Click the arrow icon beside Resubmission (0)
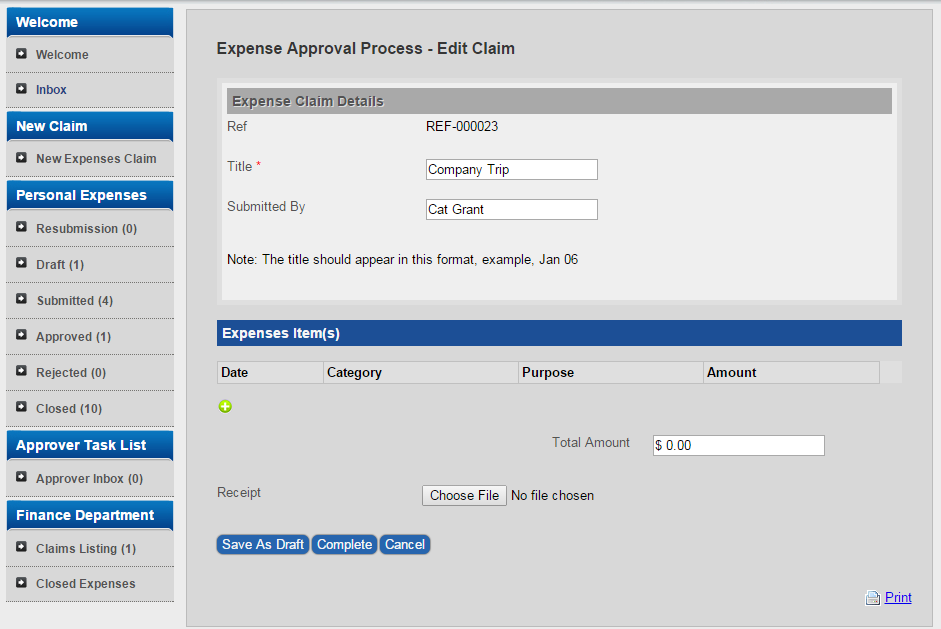The image size is (941, 629). 22,226
